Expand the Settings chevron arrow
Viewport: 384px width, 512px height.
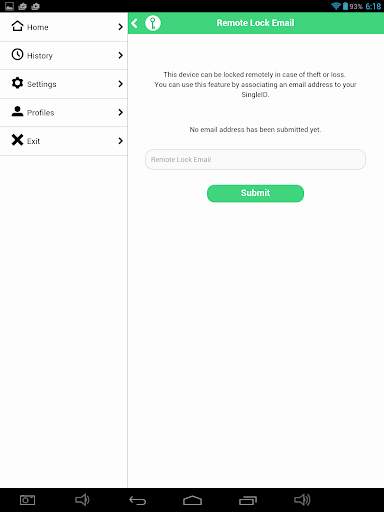click(x=121, y=84)
